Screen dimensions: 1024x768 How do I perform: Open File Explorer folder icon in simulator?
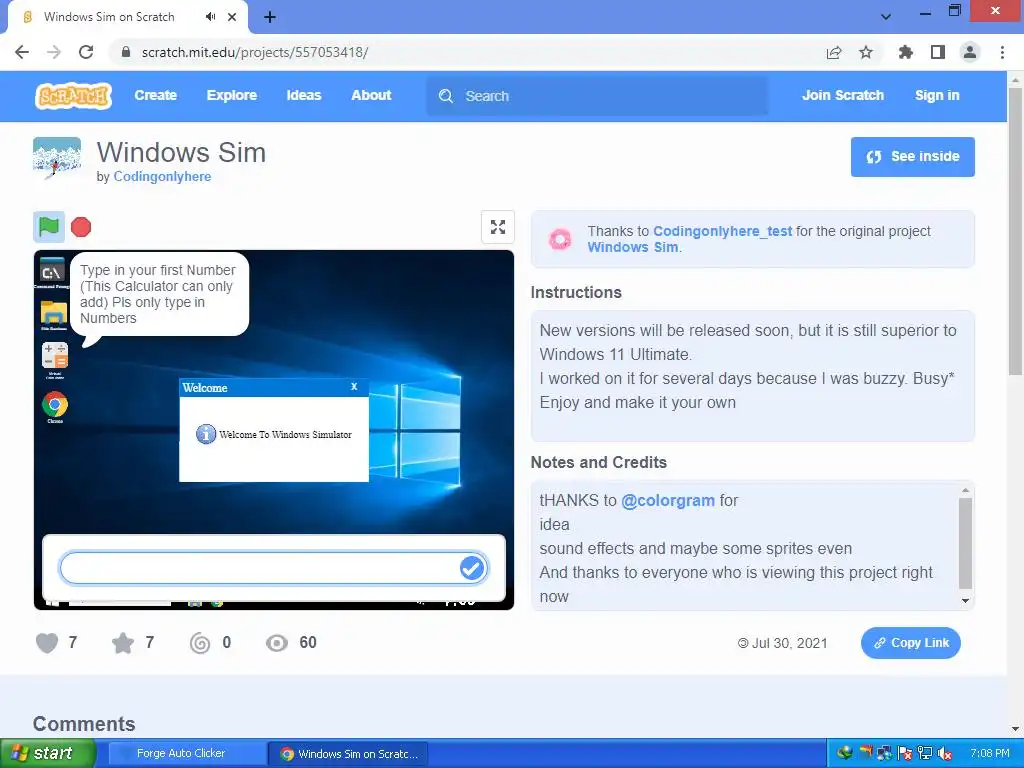coord(54,315)
